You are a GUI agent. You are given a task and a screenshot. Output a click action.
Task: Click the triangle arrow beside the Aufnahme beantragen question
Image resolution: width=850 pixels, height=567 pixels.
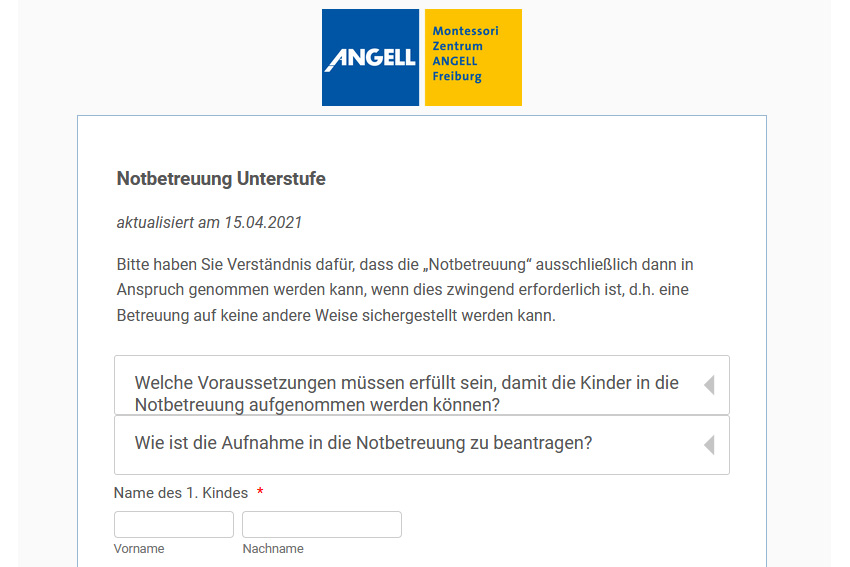[x=709, y=445]
